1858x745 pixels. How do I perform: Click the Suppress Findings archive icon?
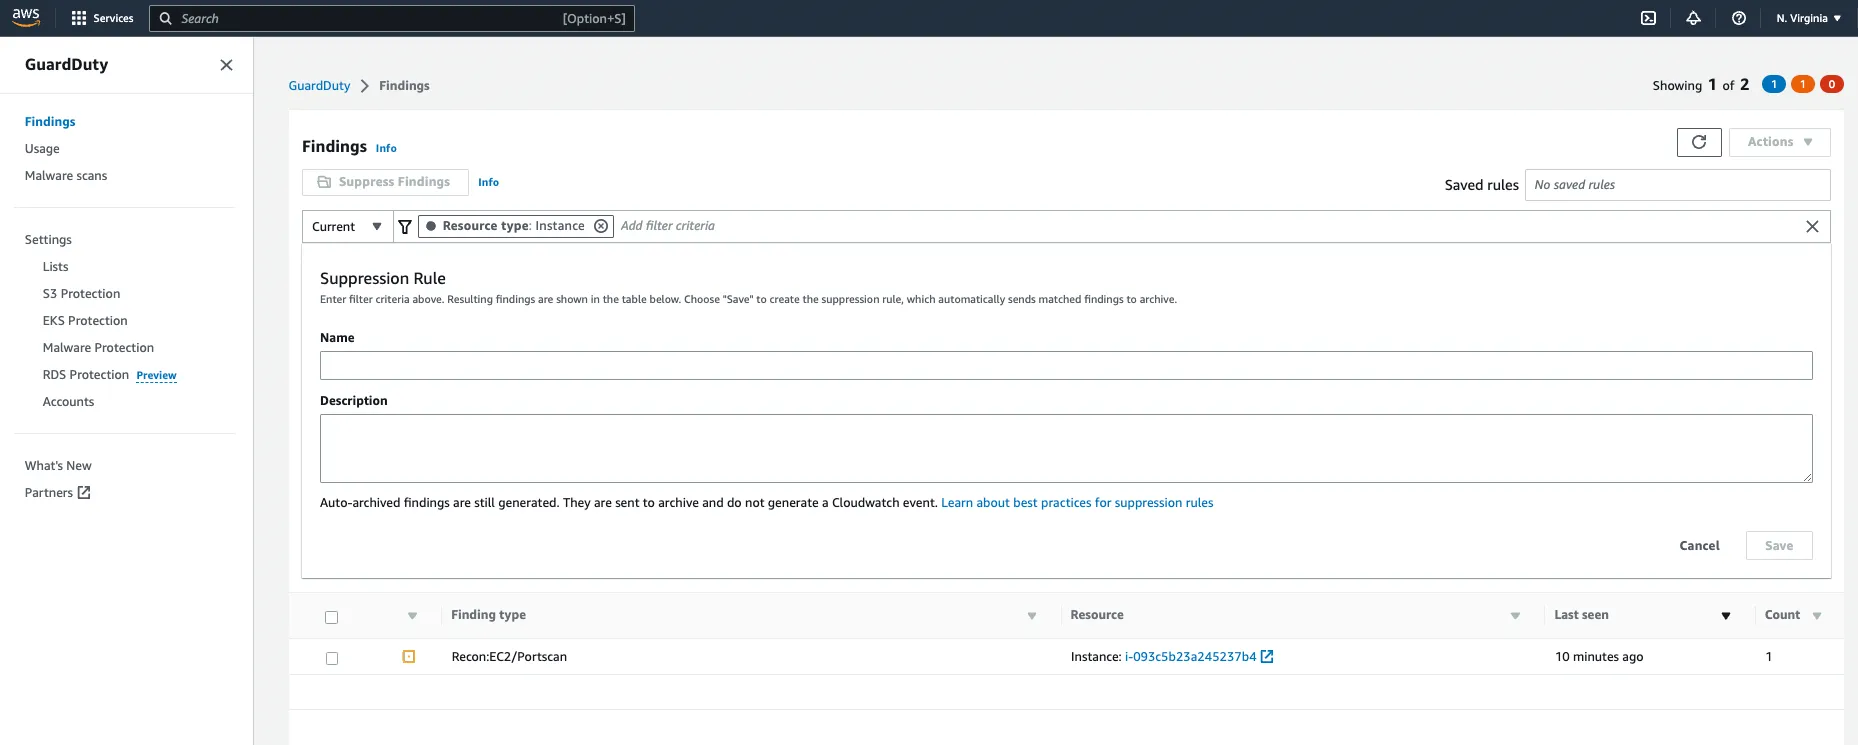pyautogui.click(x=324, y=182)
